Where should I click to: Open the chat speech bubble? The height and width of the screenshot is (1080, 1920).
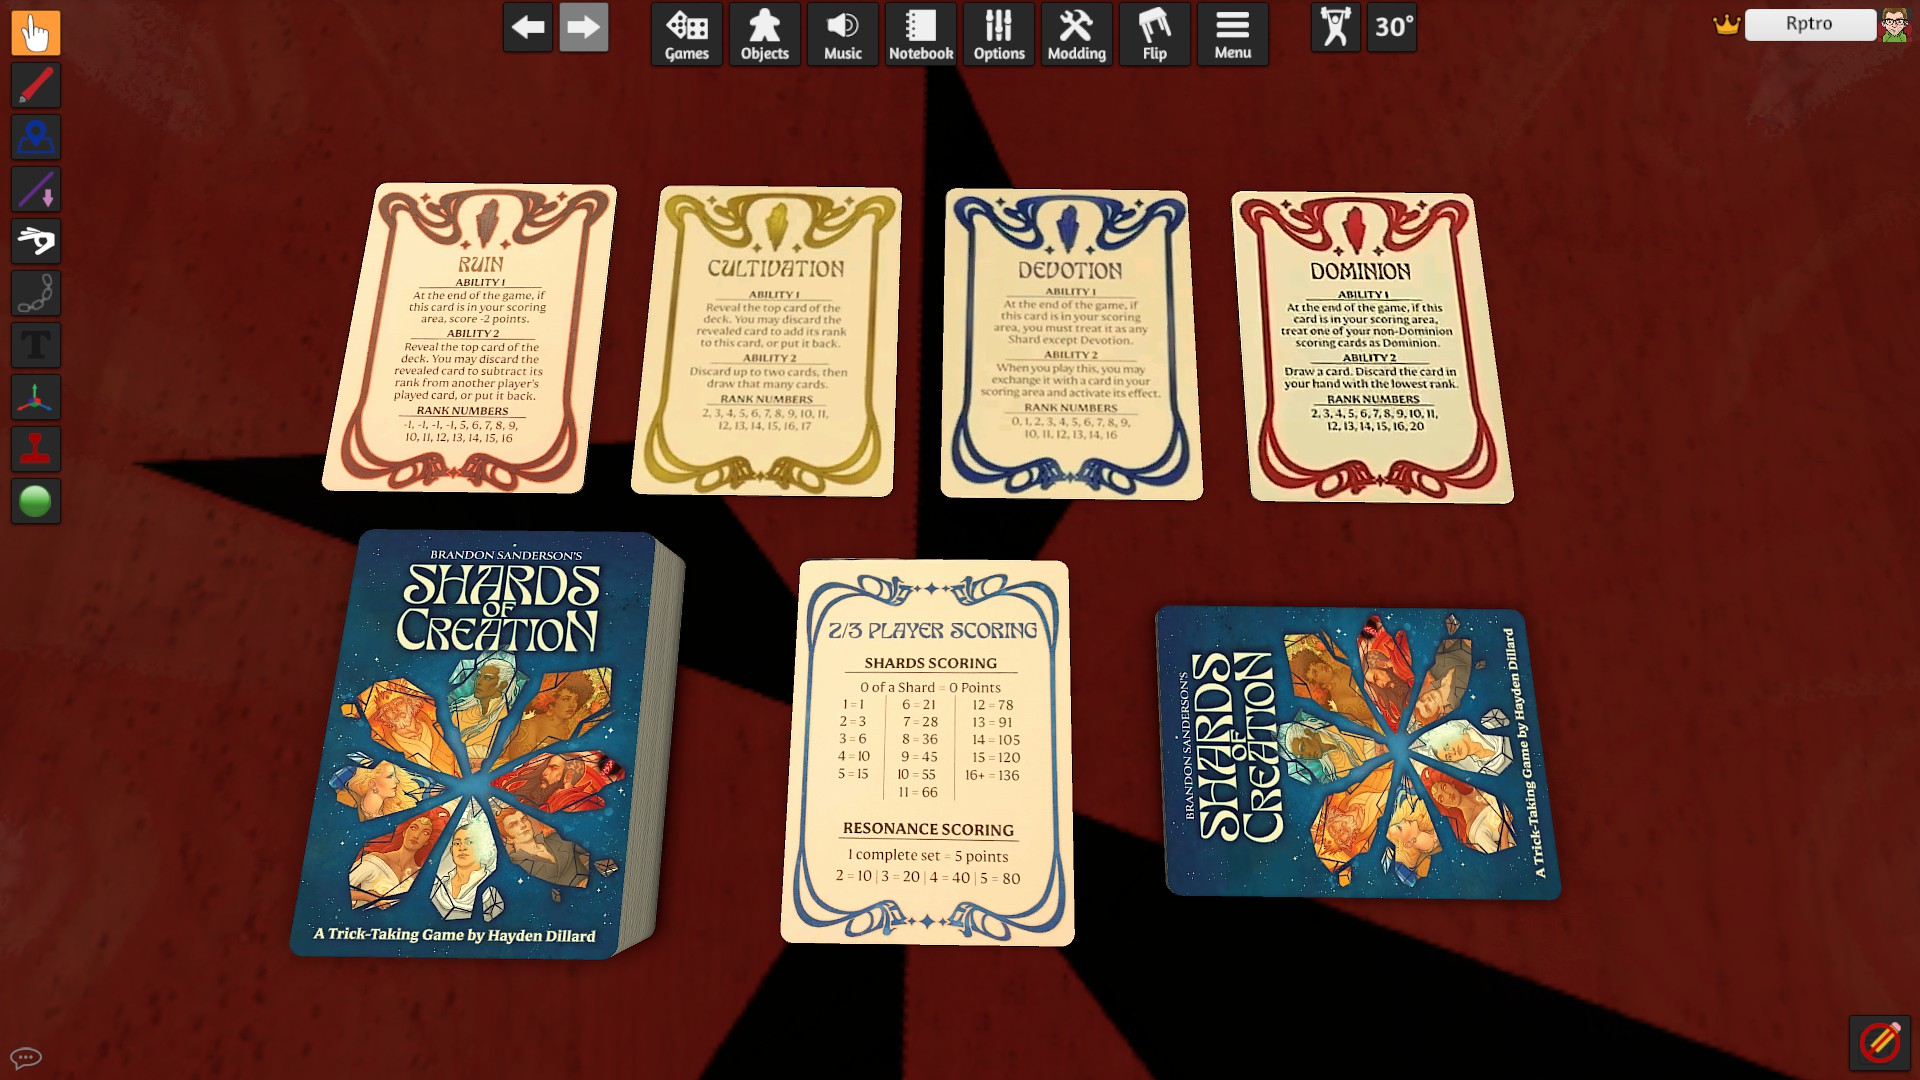(x=25, y=1057)
